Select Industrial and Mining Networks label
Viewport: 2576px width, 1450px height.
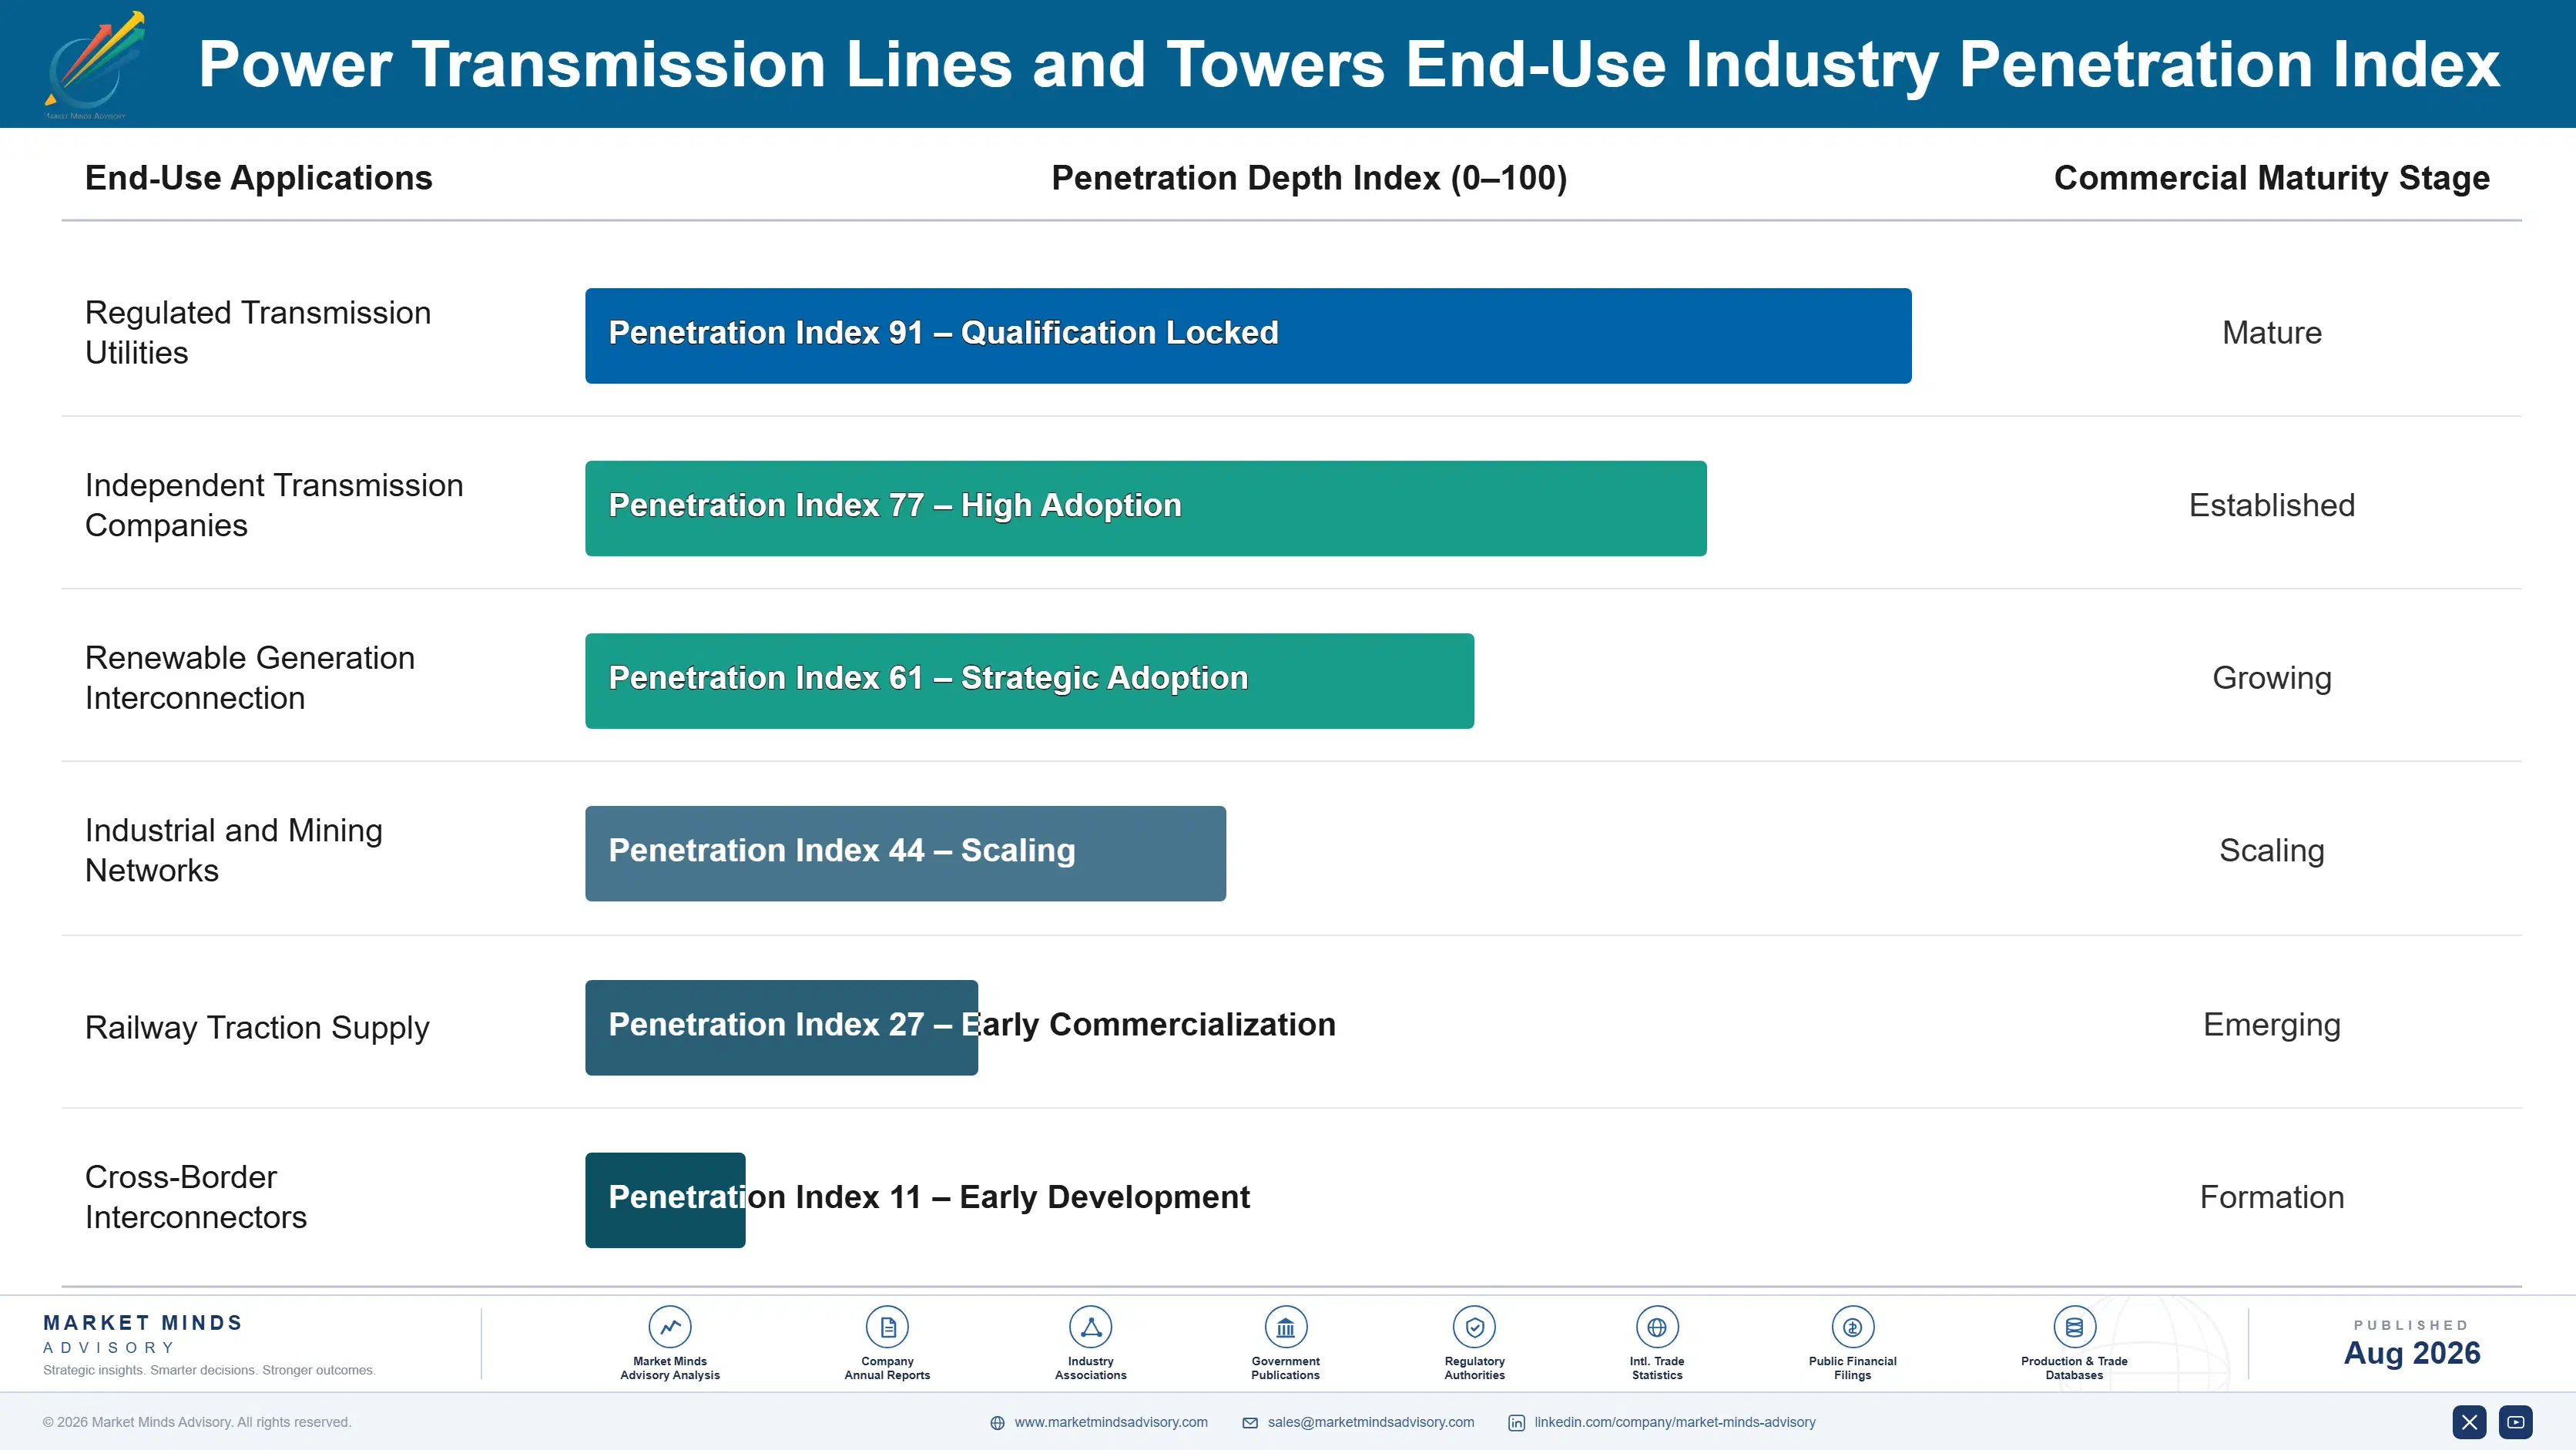234,850
